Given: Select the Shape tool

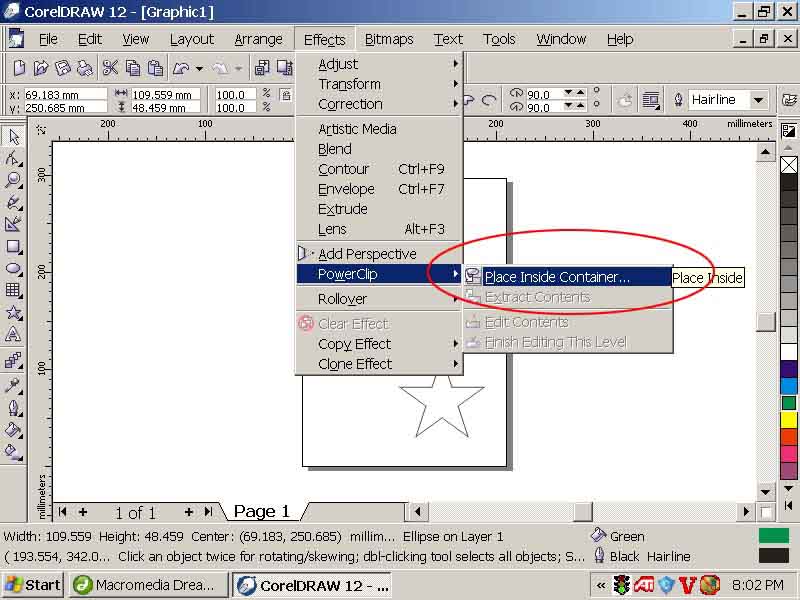Looking at the screenshot, I should [13, 158].
